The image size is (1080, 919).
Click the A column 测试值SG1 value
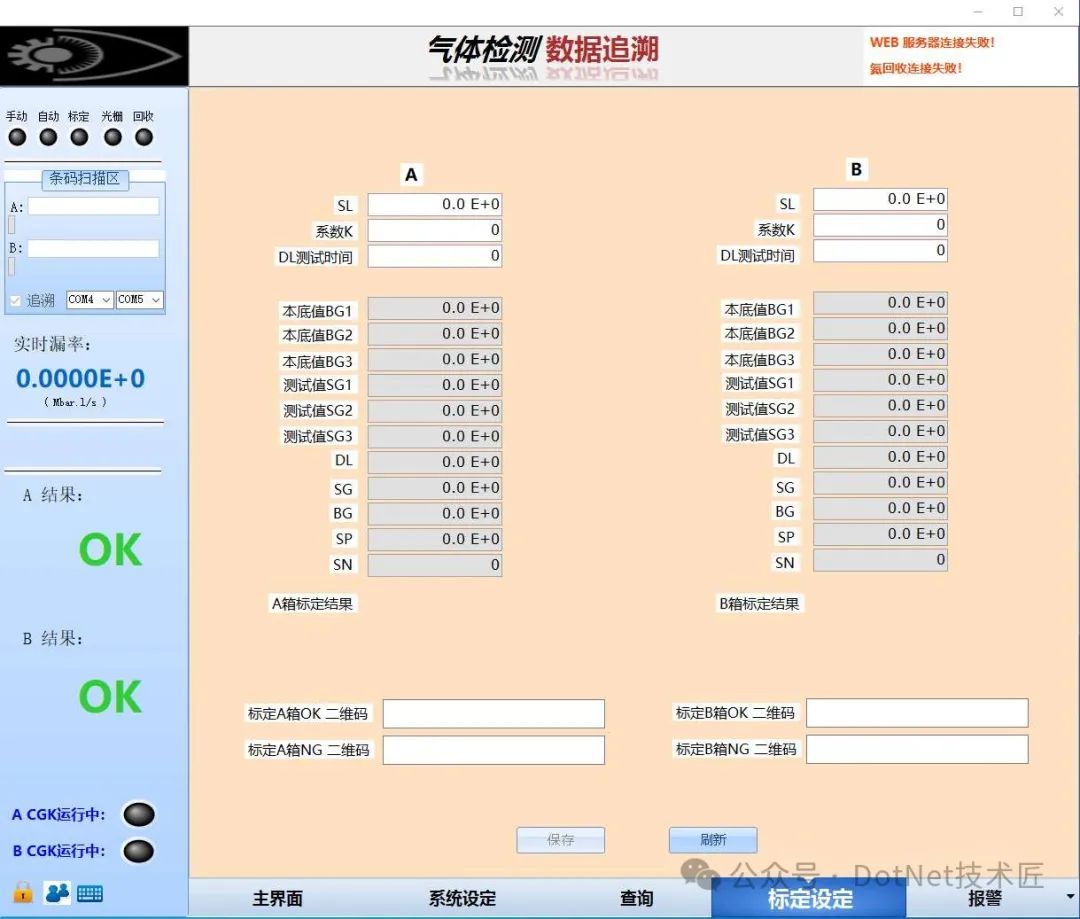point(435,385)
